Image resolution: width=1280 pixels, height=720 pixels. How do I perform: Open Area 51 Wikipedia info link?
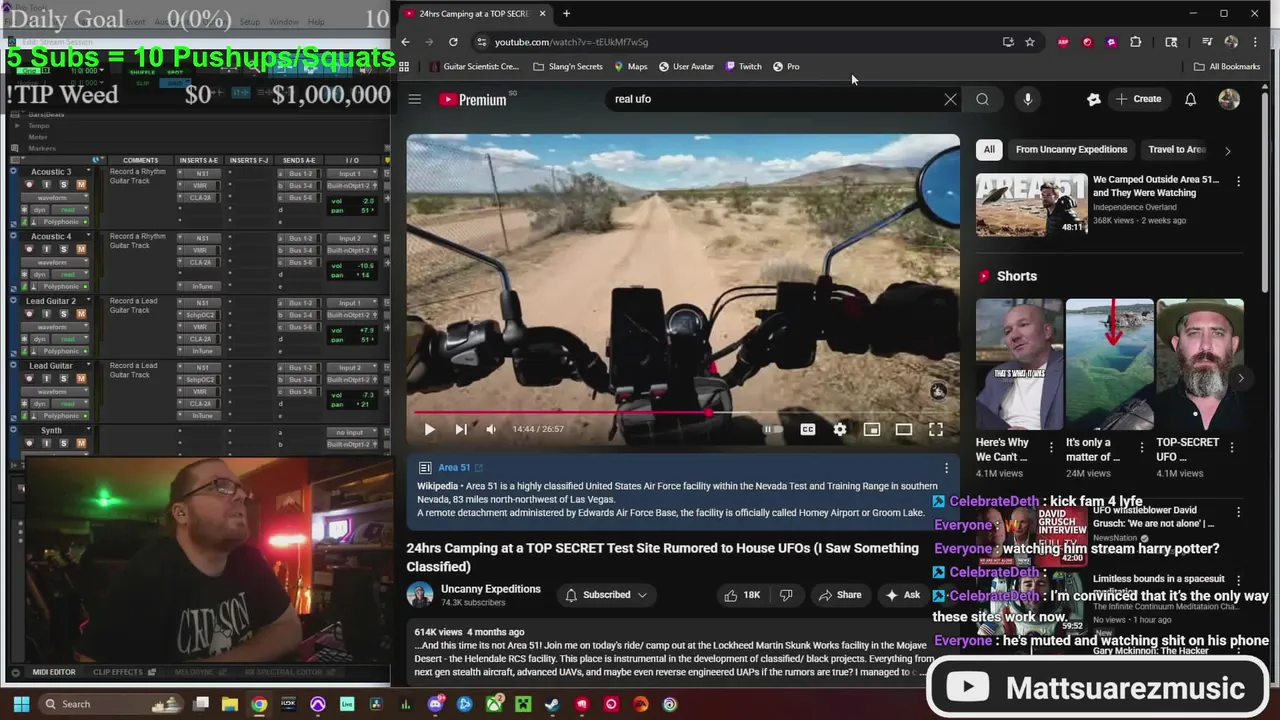point(460,467)
